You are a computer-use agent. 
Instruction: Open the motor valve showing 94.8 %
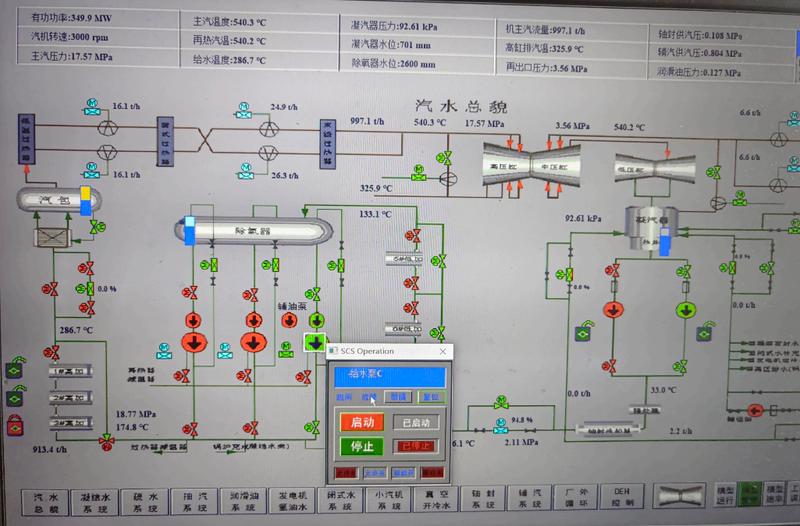501,426
